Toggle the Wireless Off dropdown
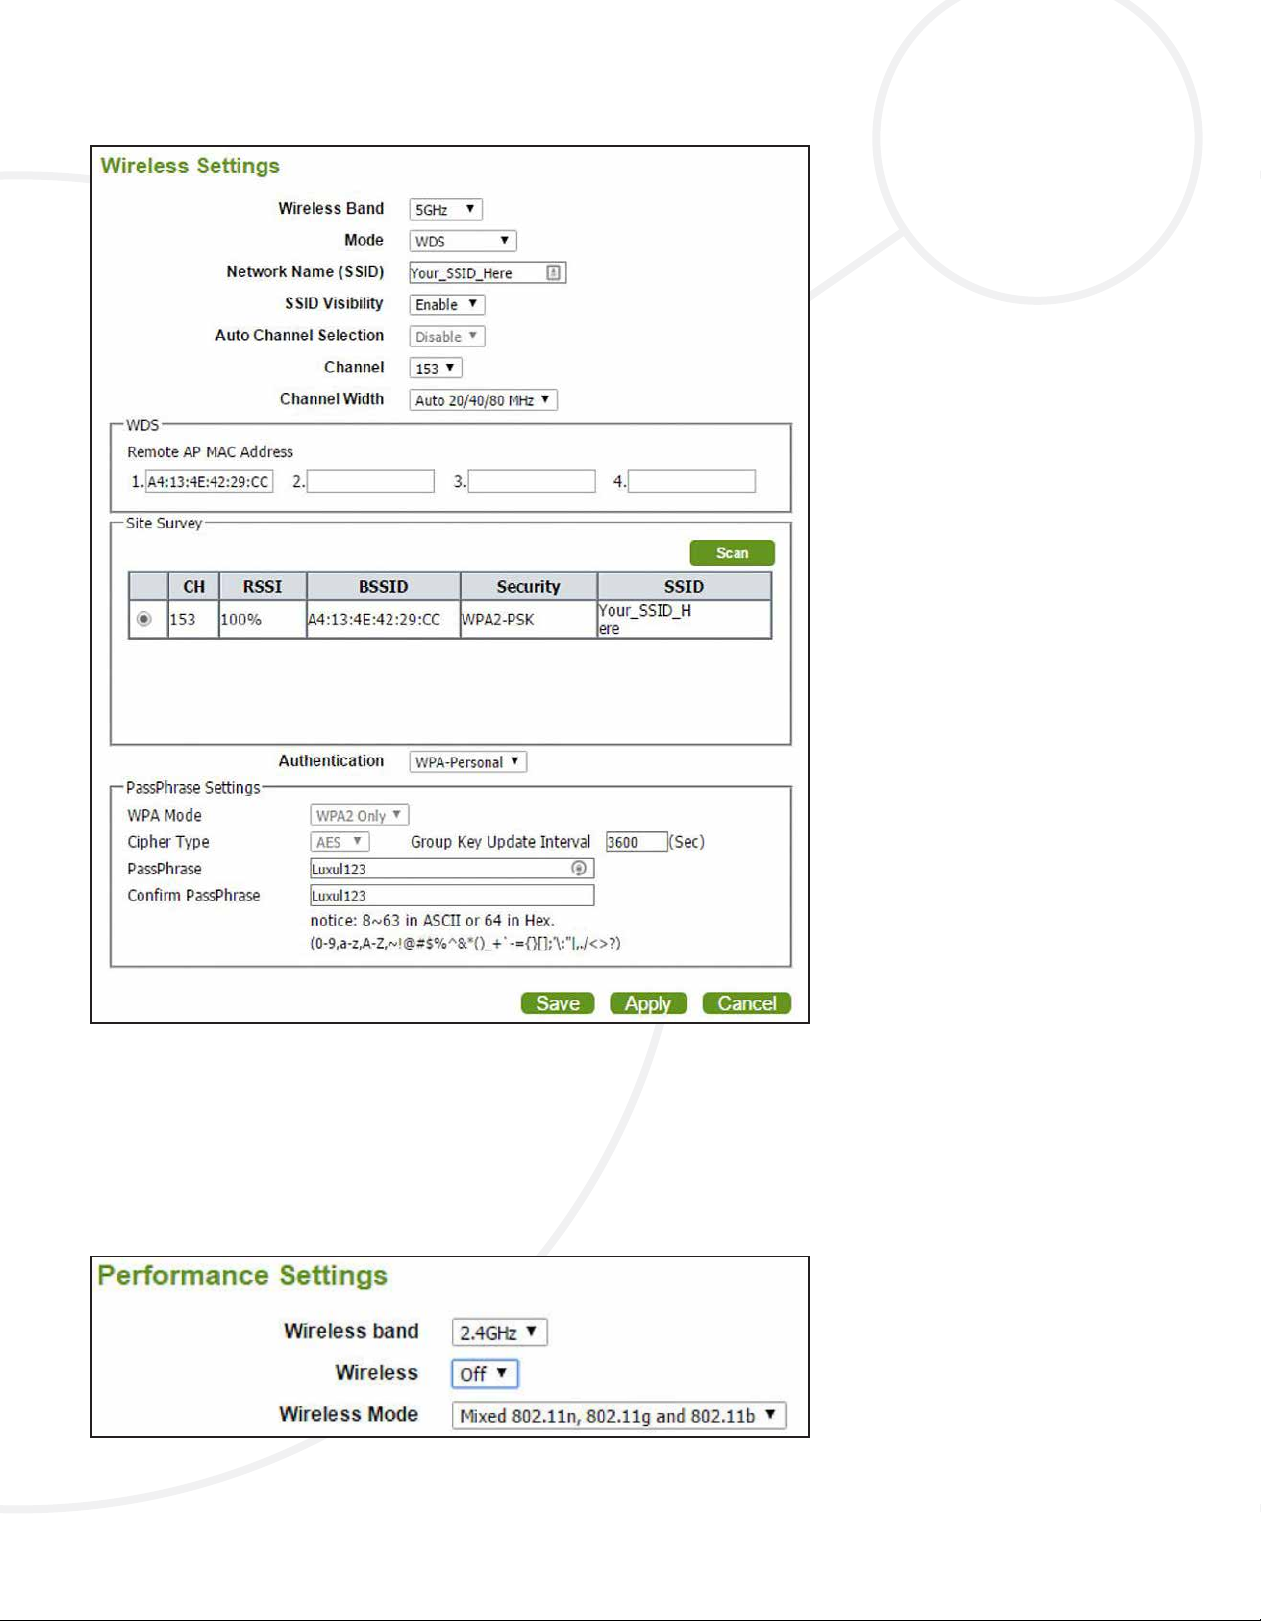The image size is (1261, 1621). click(484, 1374)
